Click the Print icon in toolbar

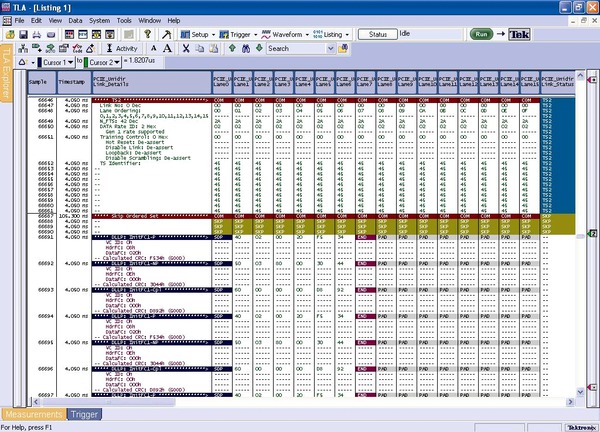tap(35, 34)
